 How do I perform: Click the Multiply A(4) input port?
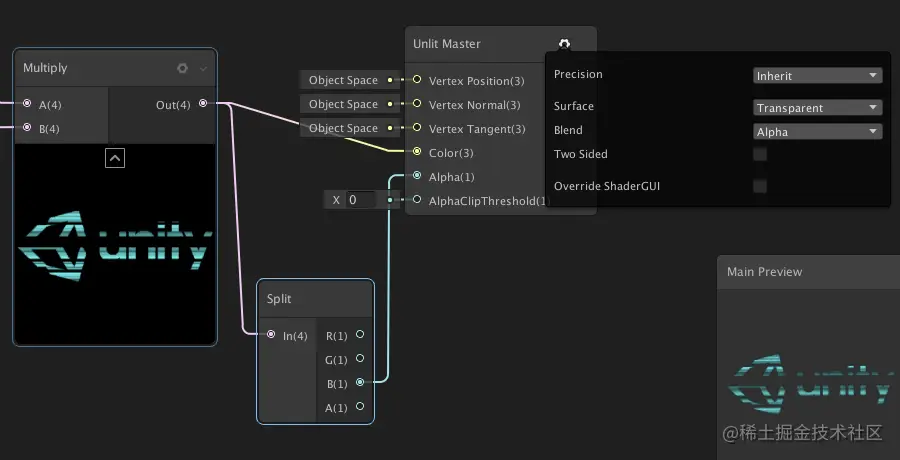click(27, 103)
